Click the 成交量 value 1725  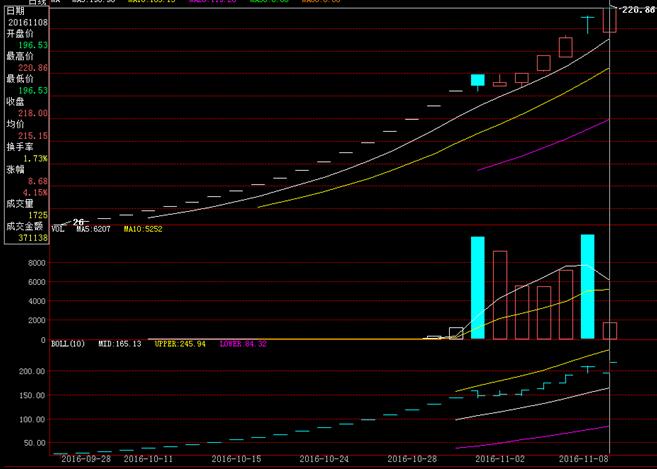coord(38,215)
